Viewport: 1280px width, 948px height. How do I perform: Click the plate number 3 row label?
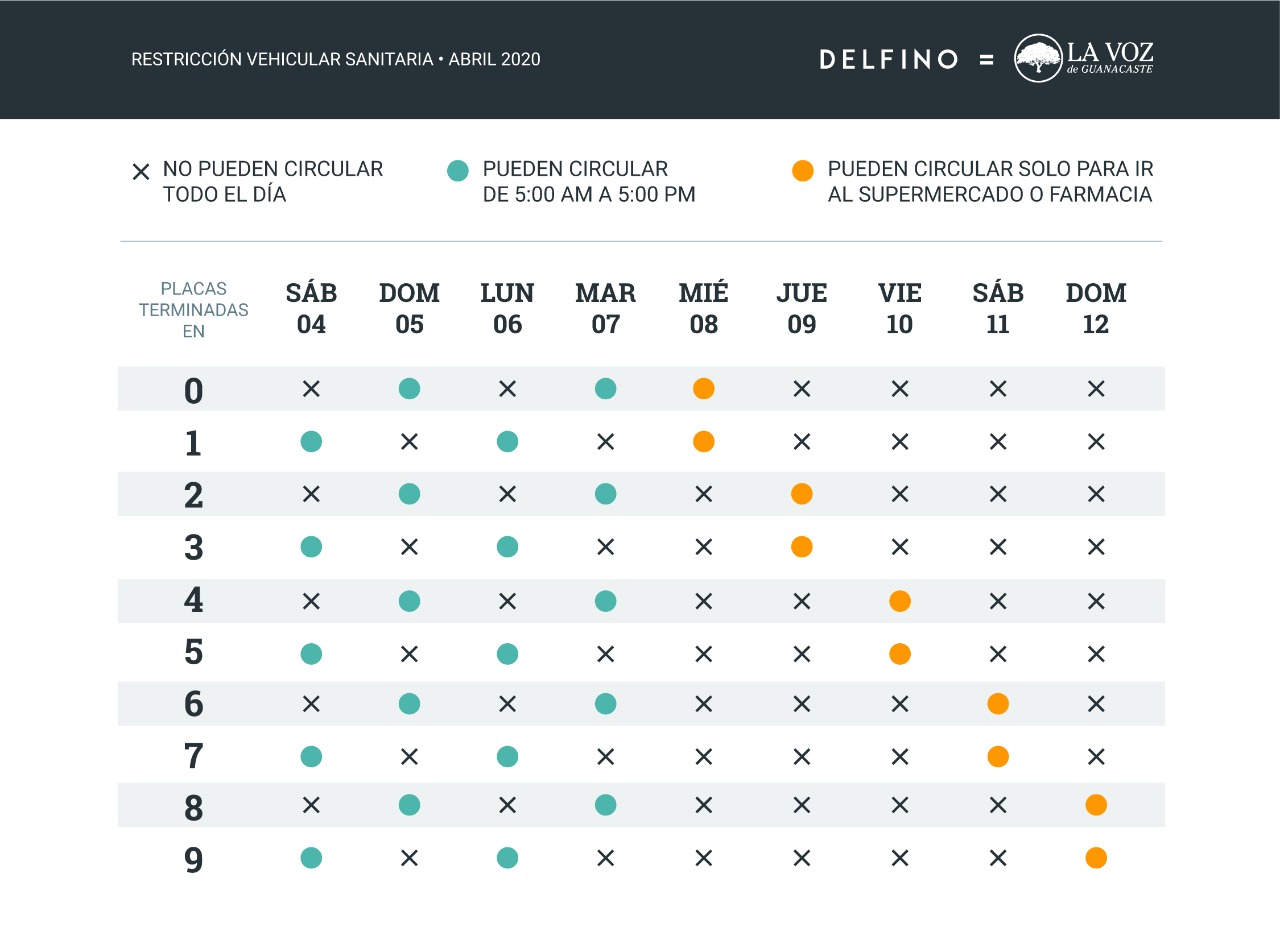(193, 548)
